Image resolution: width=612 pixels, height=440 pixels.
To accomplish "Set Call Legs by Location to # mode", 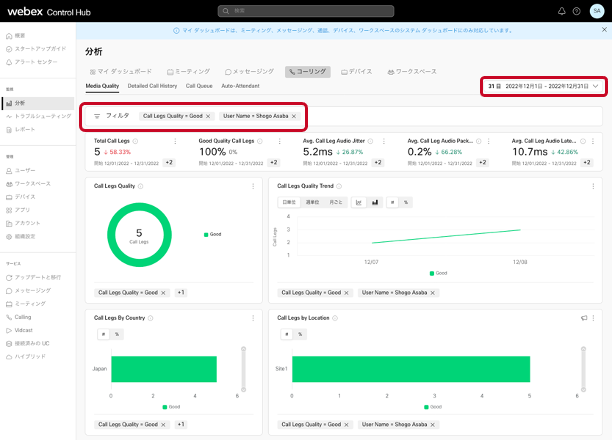I will pos(286,334).
